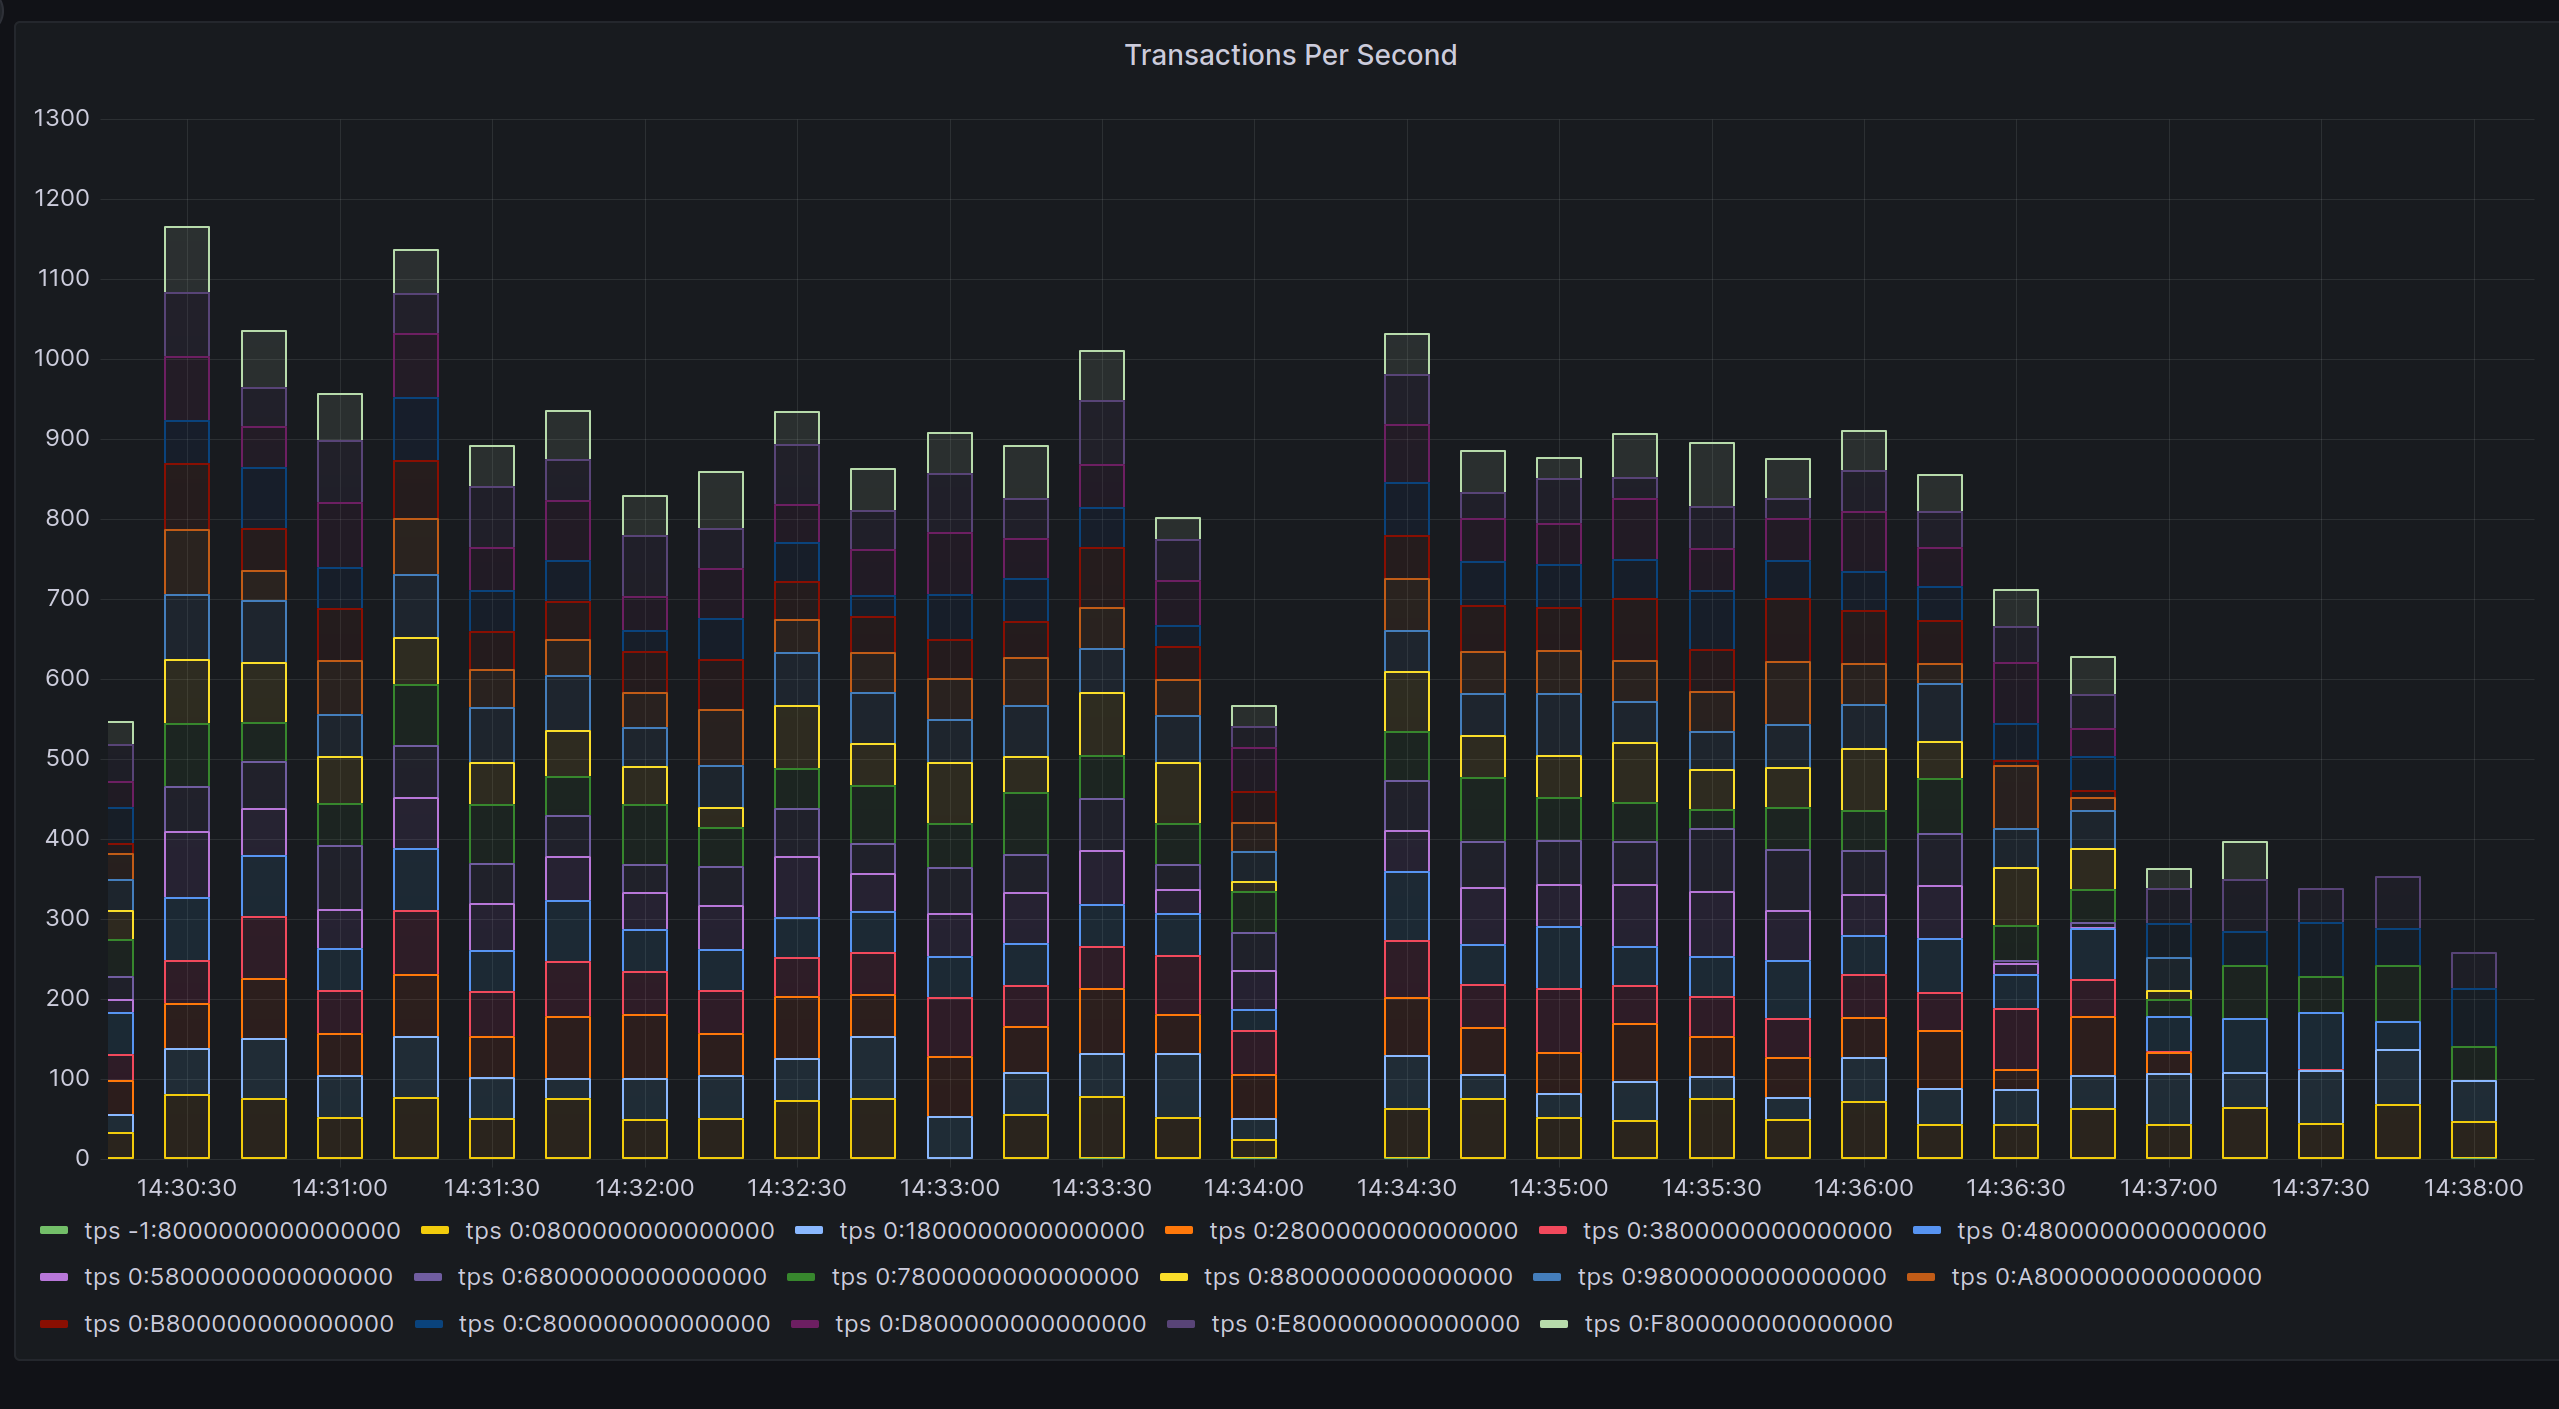Click yellow swatch for tps 0:8800000000000000

pyautogui.click(x=1173, y=1277)
